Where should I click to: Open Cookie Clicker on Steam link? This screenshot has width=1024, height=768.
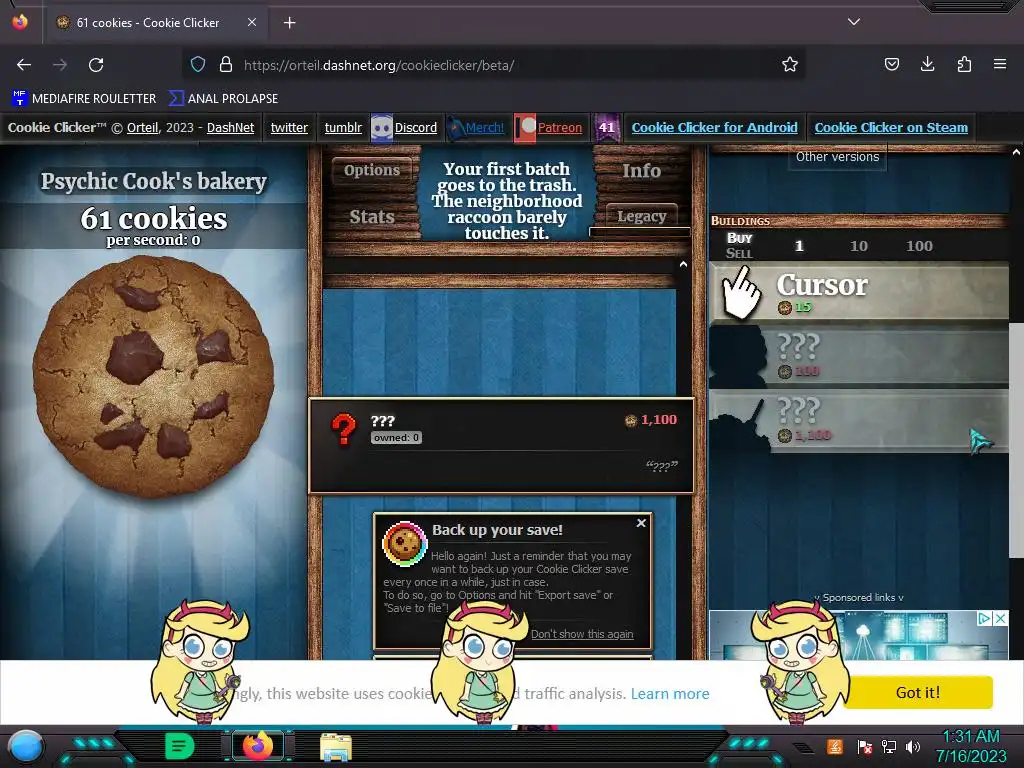891,127
